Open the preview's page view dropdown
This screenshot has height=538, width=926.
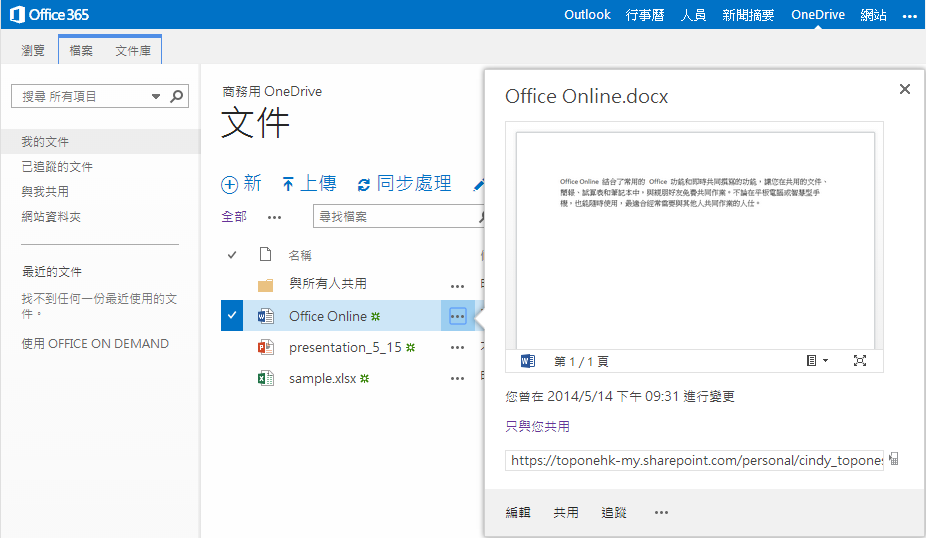817,361
